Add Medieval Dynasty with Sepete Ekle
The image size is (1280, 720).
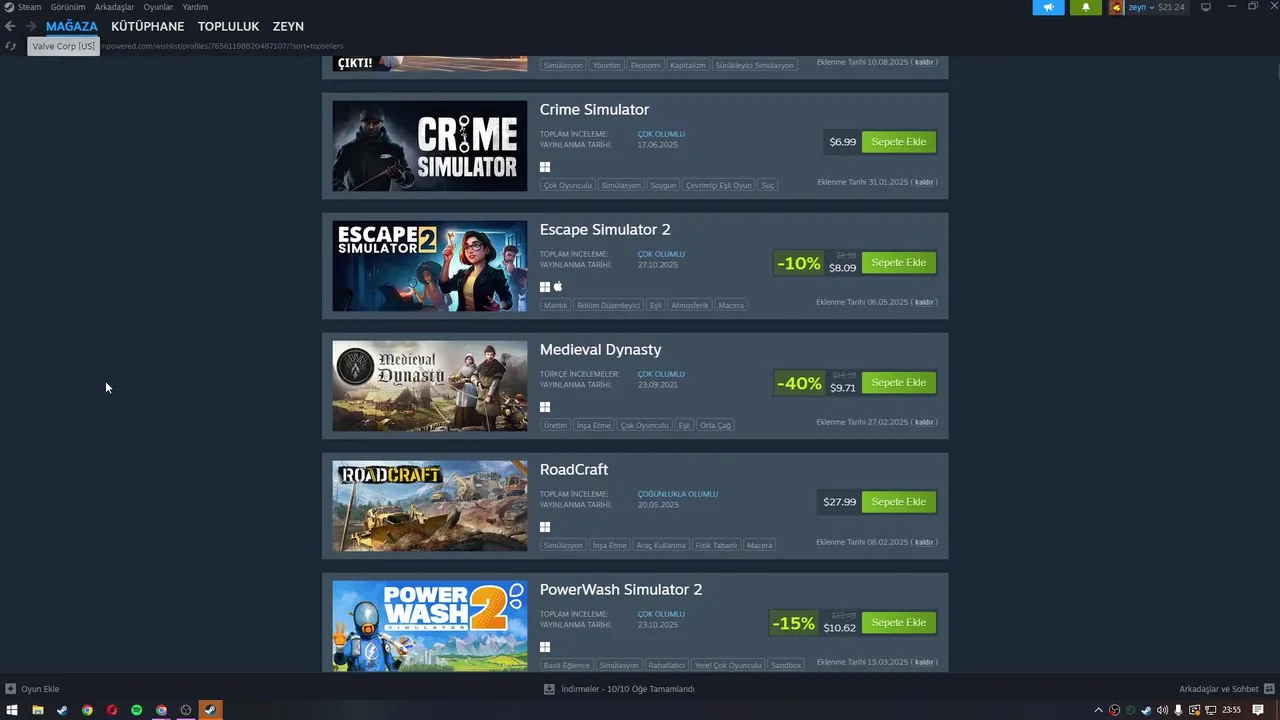pyautogui.click(x=899, y=382)
